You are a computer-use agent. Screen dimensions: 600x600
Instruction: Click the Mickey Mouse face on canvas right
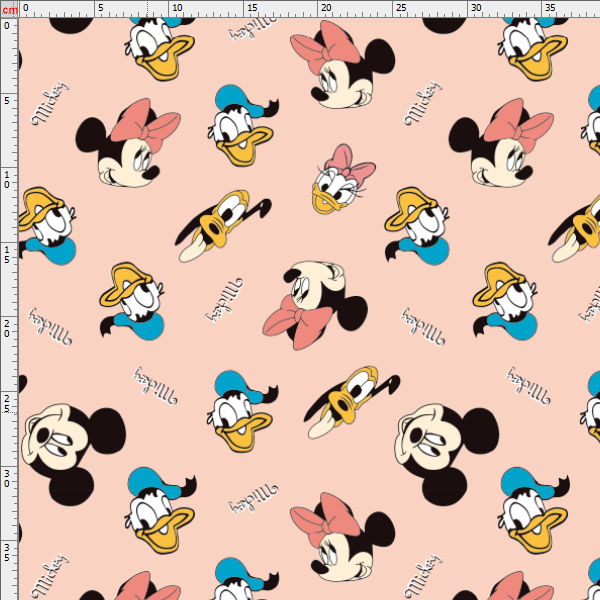[440, 445]
